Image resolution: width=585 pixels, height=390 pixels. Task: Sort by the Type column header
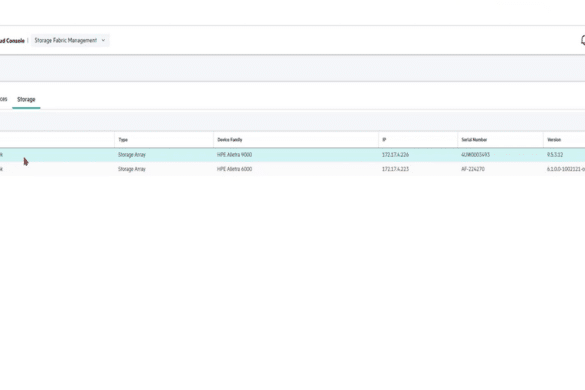[x=123, y=140]
